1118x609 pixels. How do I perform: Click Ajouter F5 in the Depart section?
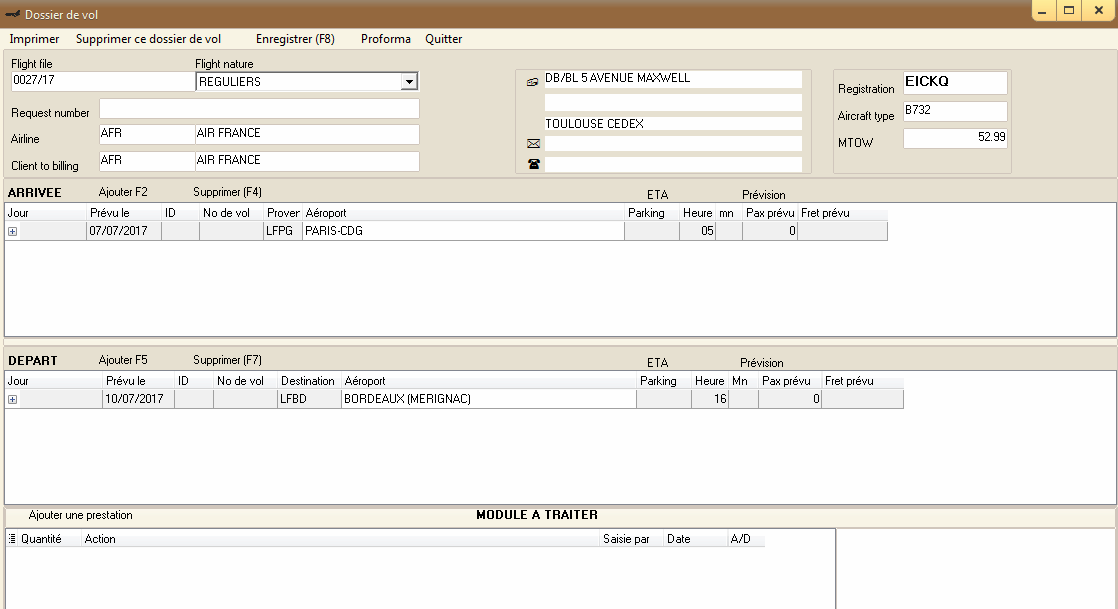click(x=123, y=360)
